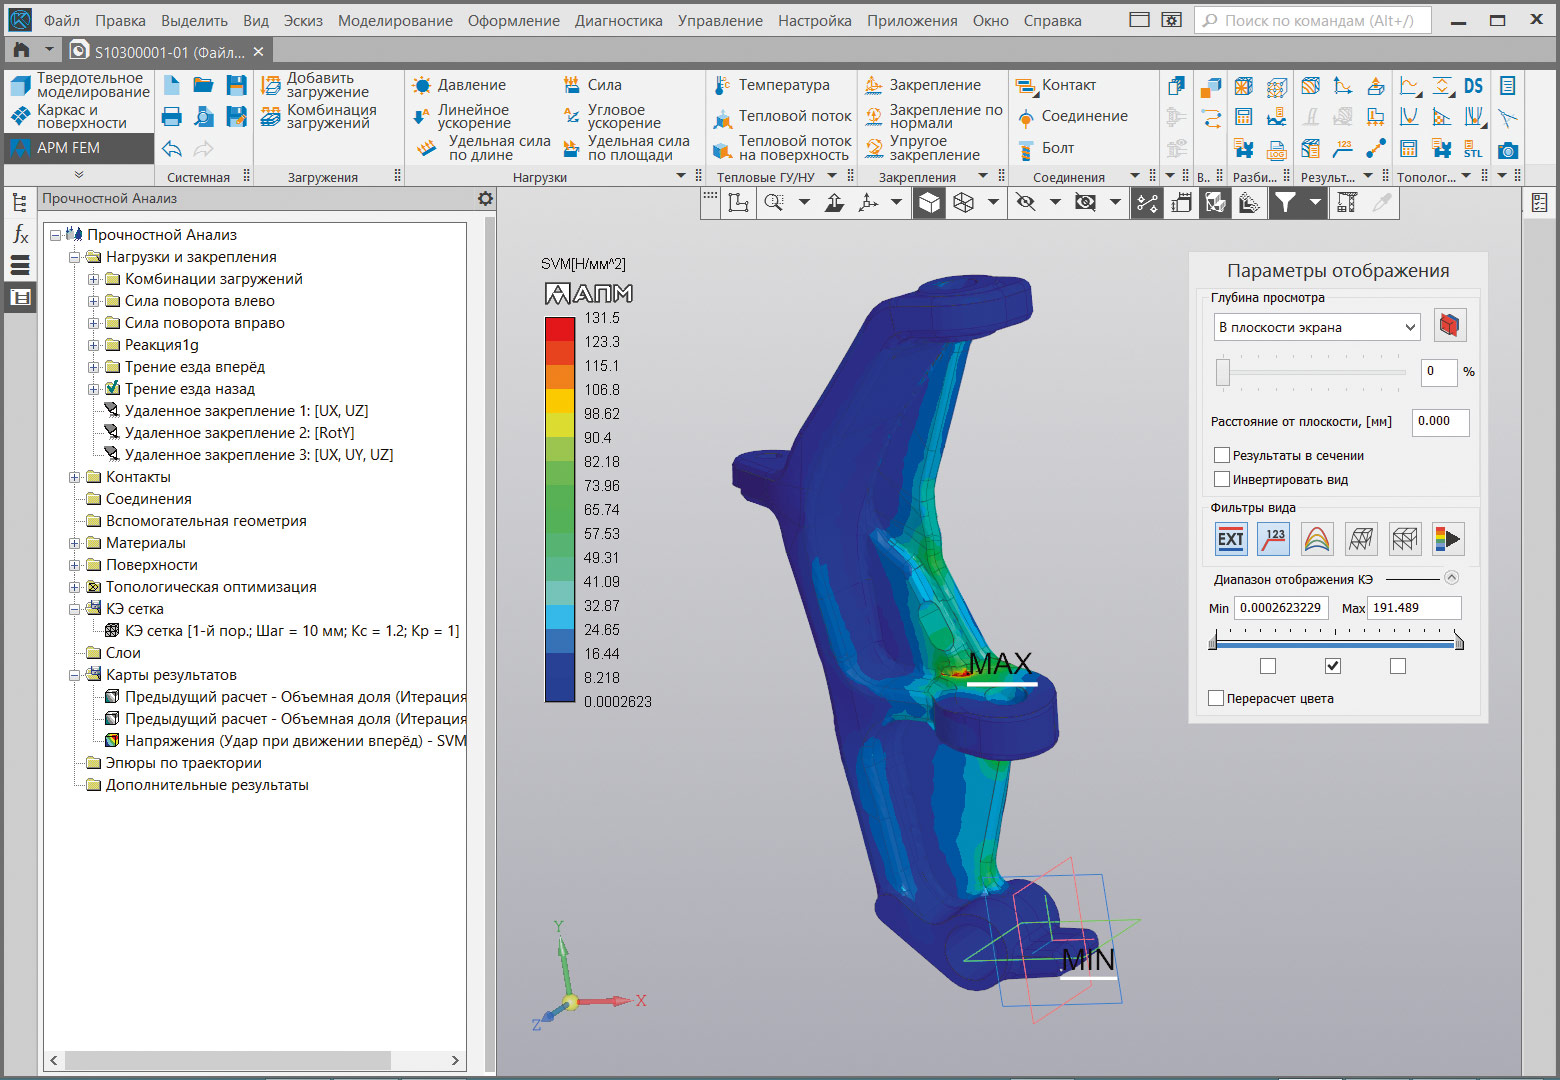Switch to Каркас и поверхности mode

(x=80, y=116)
